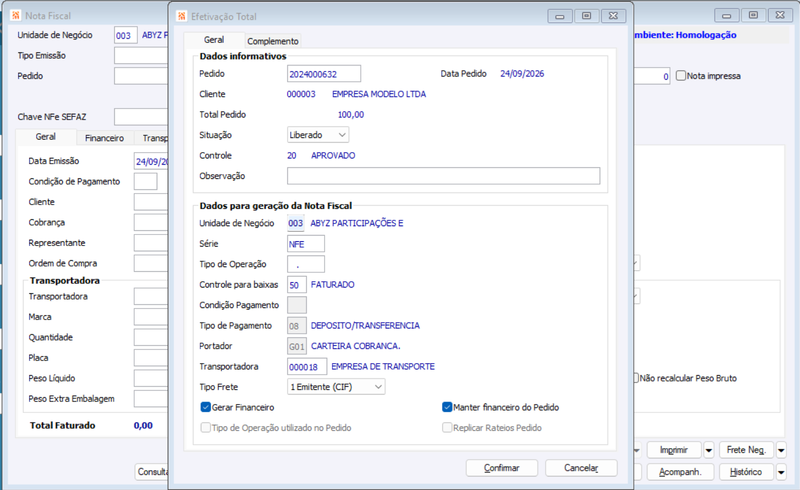Switch to the Complemento tab
This screenshot has height=490, width=800.
[272, 41]
